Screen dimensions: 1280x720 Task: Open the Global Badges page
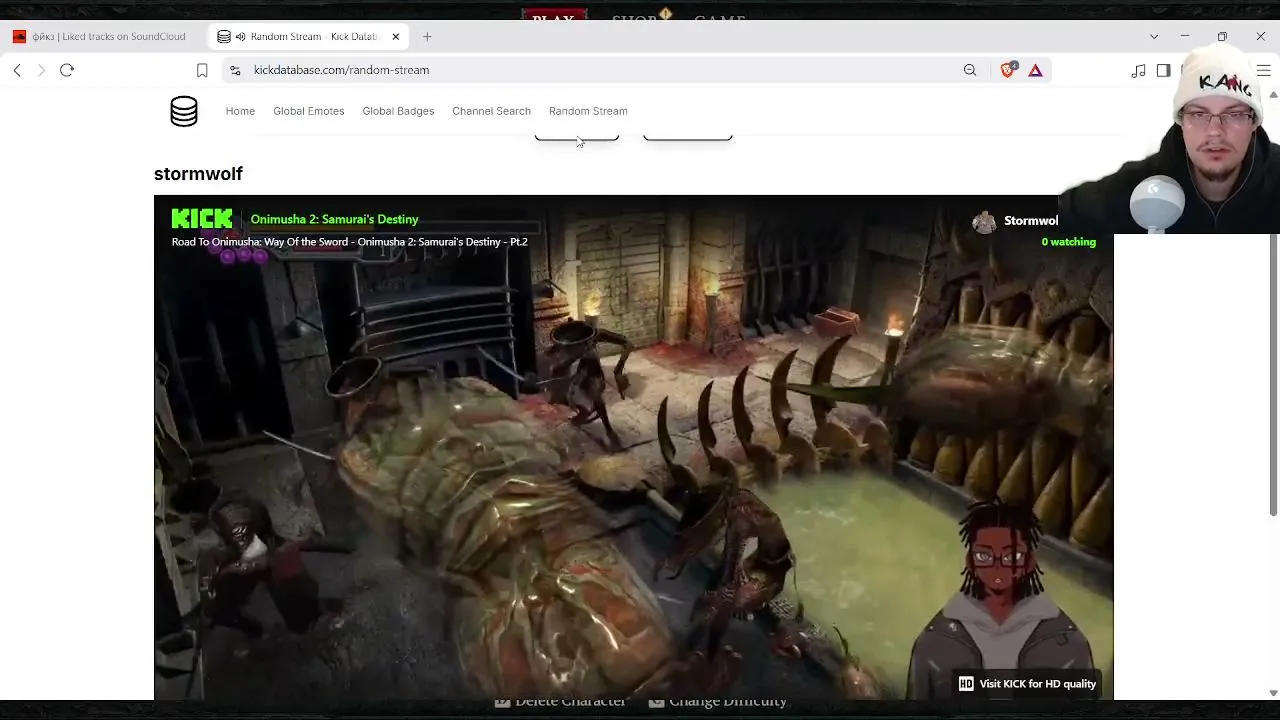[x=398, y=111]
